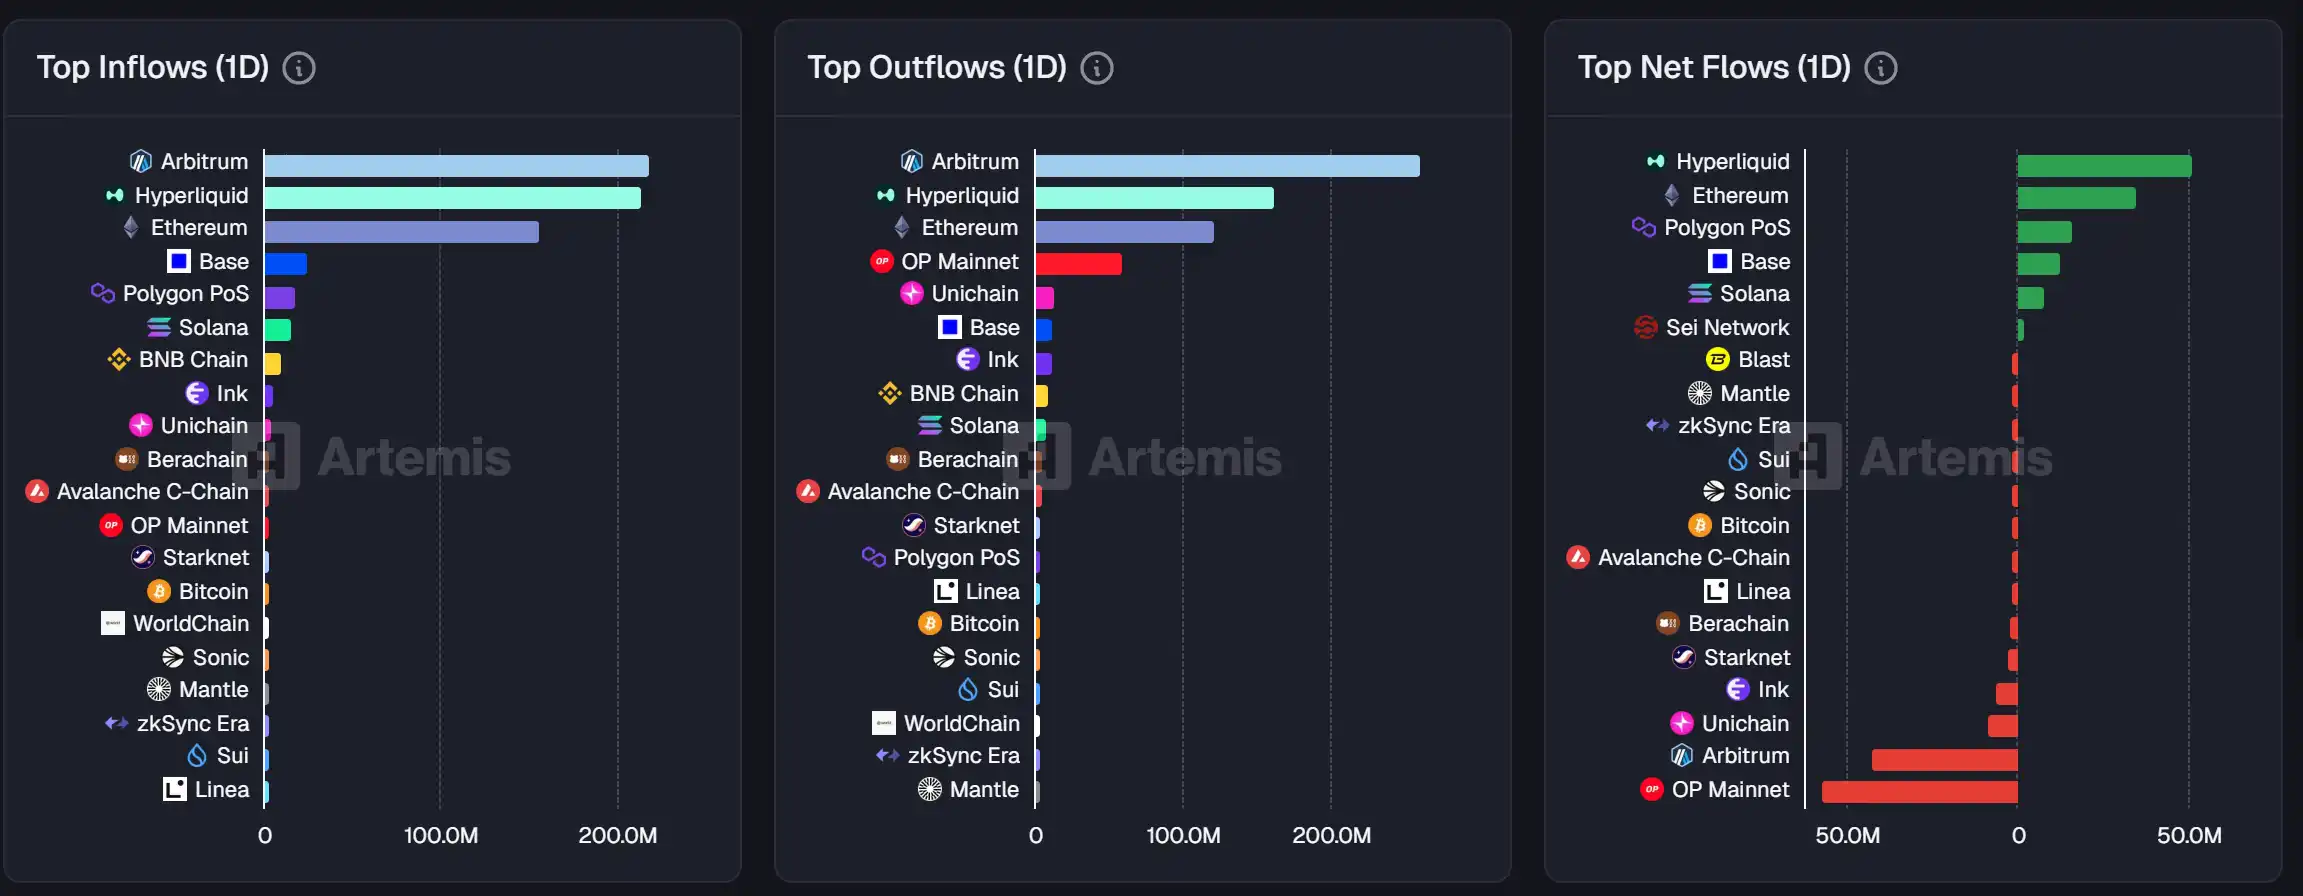The width and height of the screenshot is (2303, 896).
Task: Select Hyperliquid bar in Top Outflows chart
Action: click(x=1154, y=198)
